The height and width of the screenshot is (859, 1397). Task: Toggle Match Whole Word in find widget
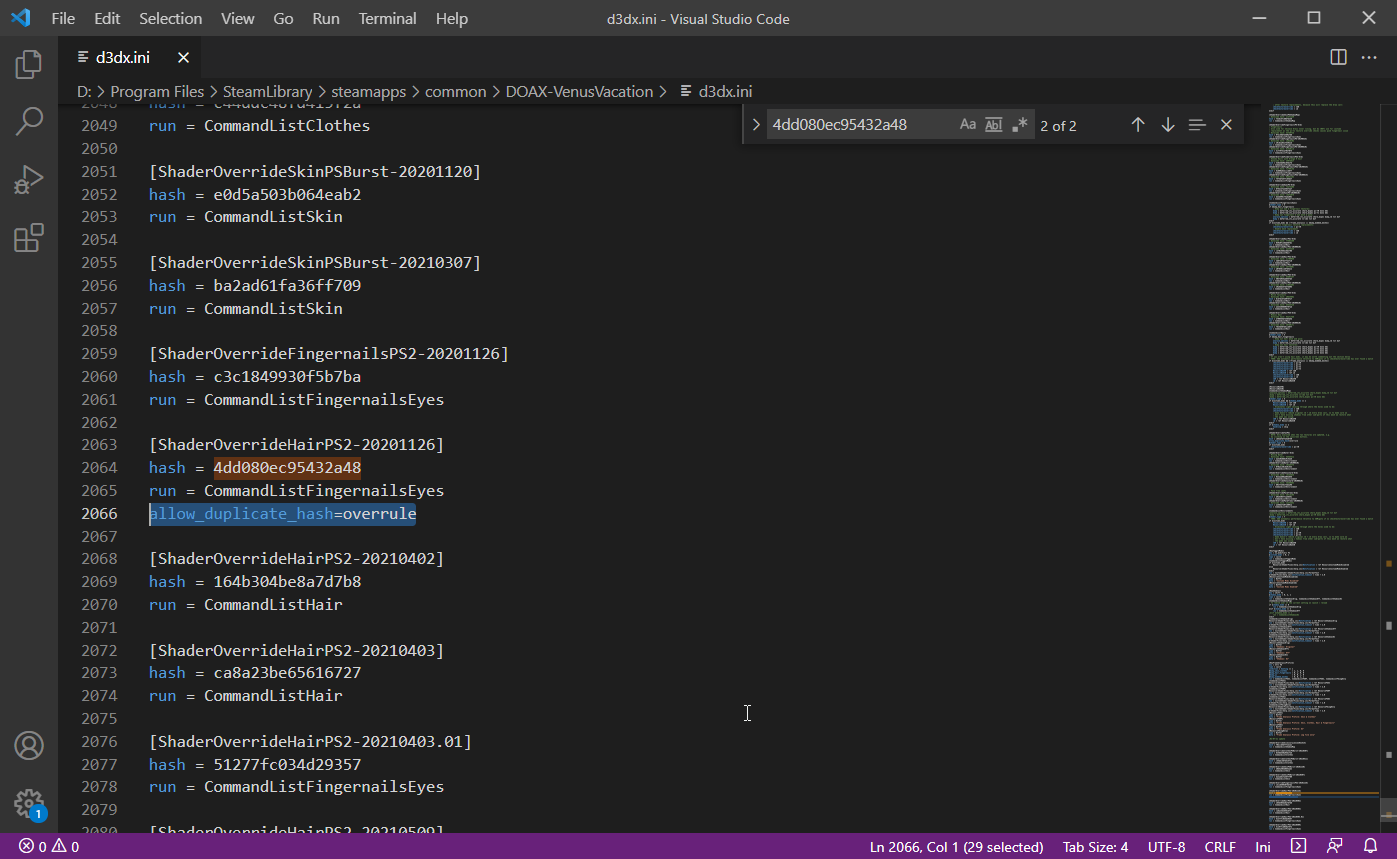pos(993,125)
